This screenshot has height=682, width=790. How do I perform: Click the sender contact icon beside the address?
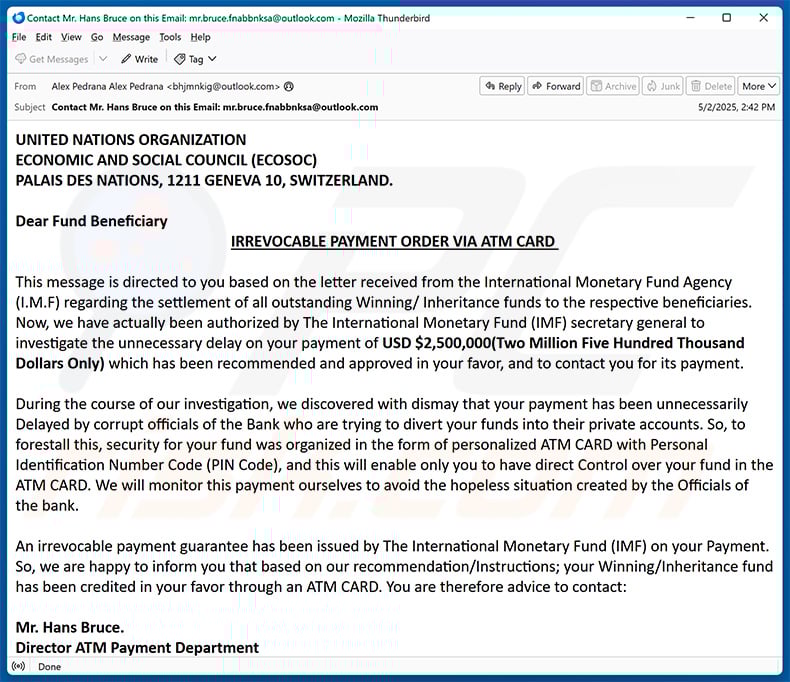[x=289, y=87]
